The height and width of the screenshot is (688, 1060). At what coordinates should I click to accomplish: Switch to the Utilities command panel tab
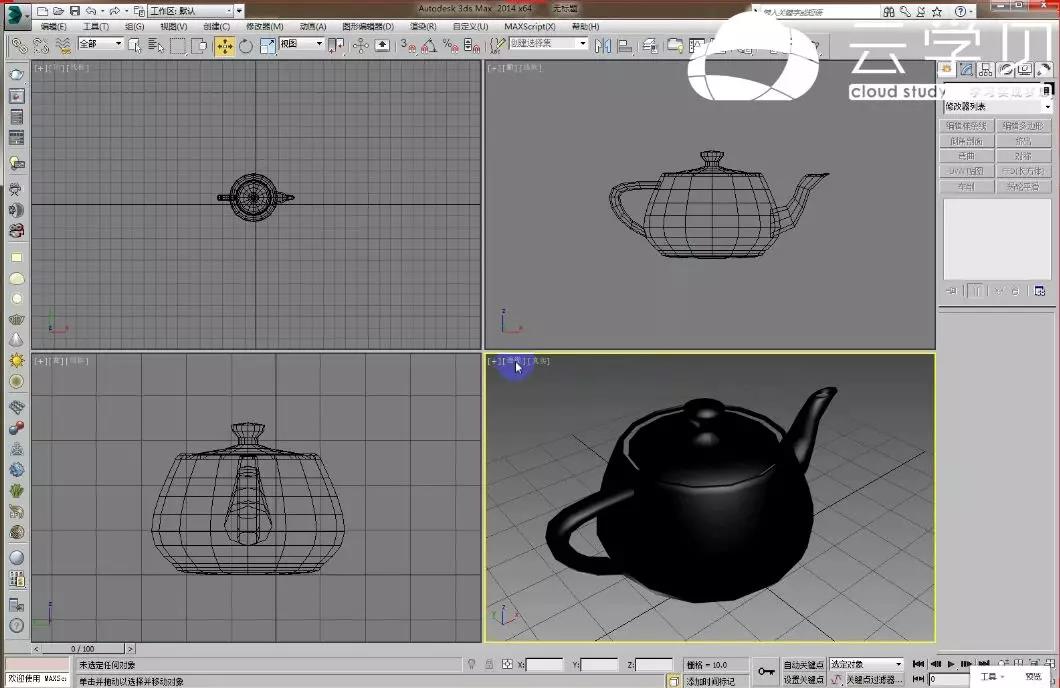(x=1044, y=69)
